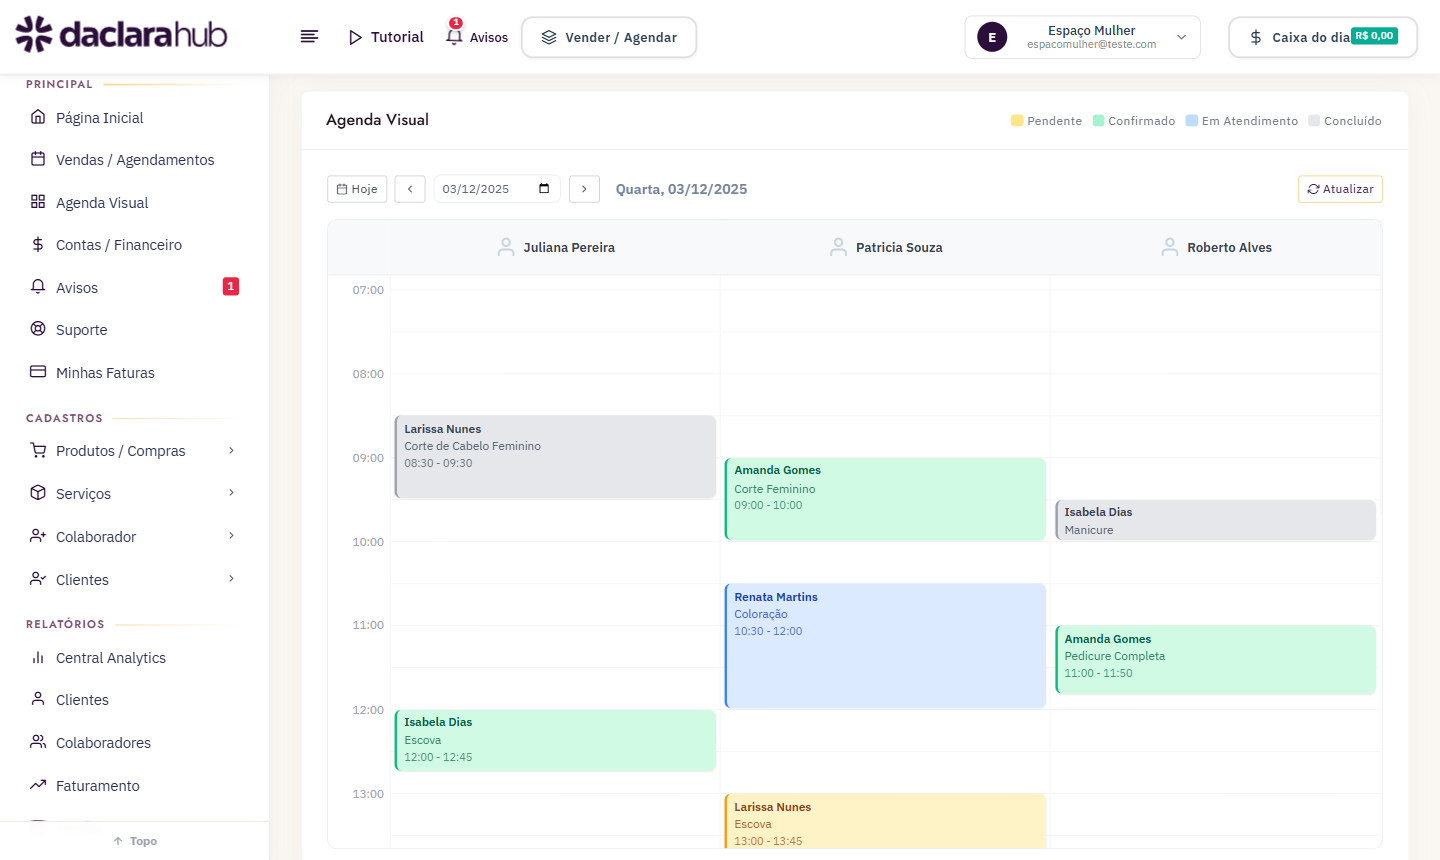Open the Avisos sidebar item

[135, 287]
